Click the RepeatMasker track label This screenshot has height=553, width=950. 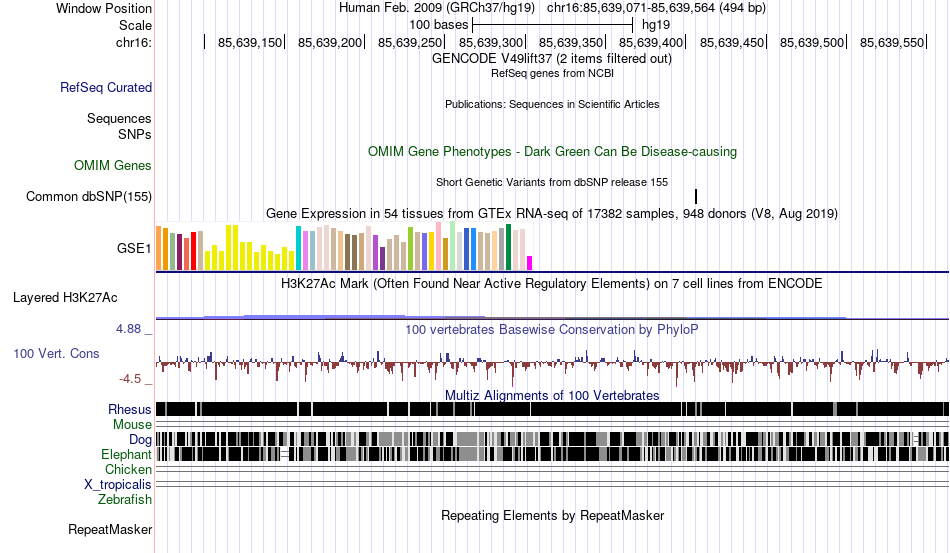coord(110,529)
